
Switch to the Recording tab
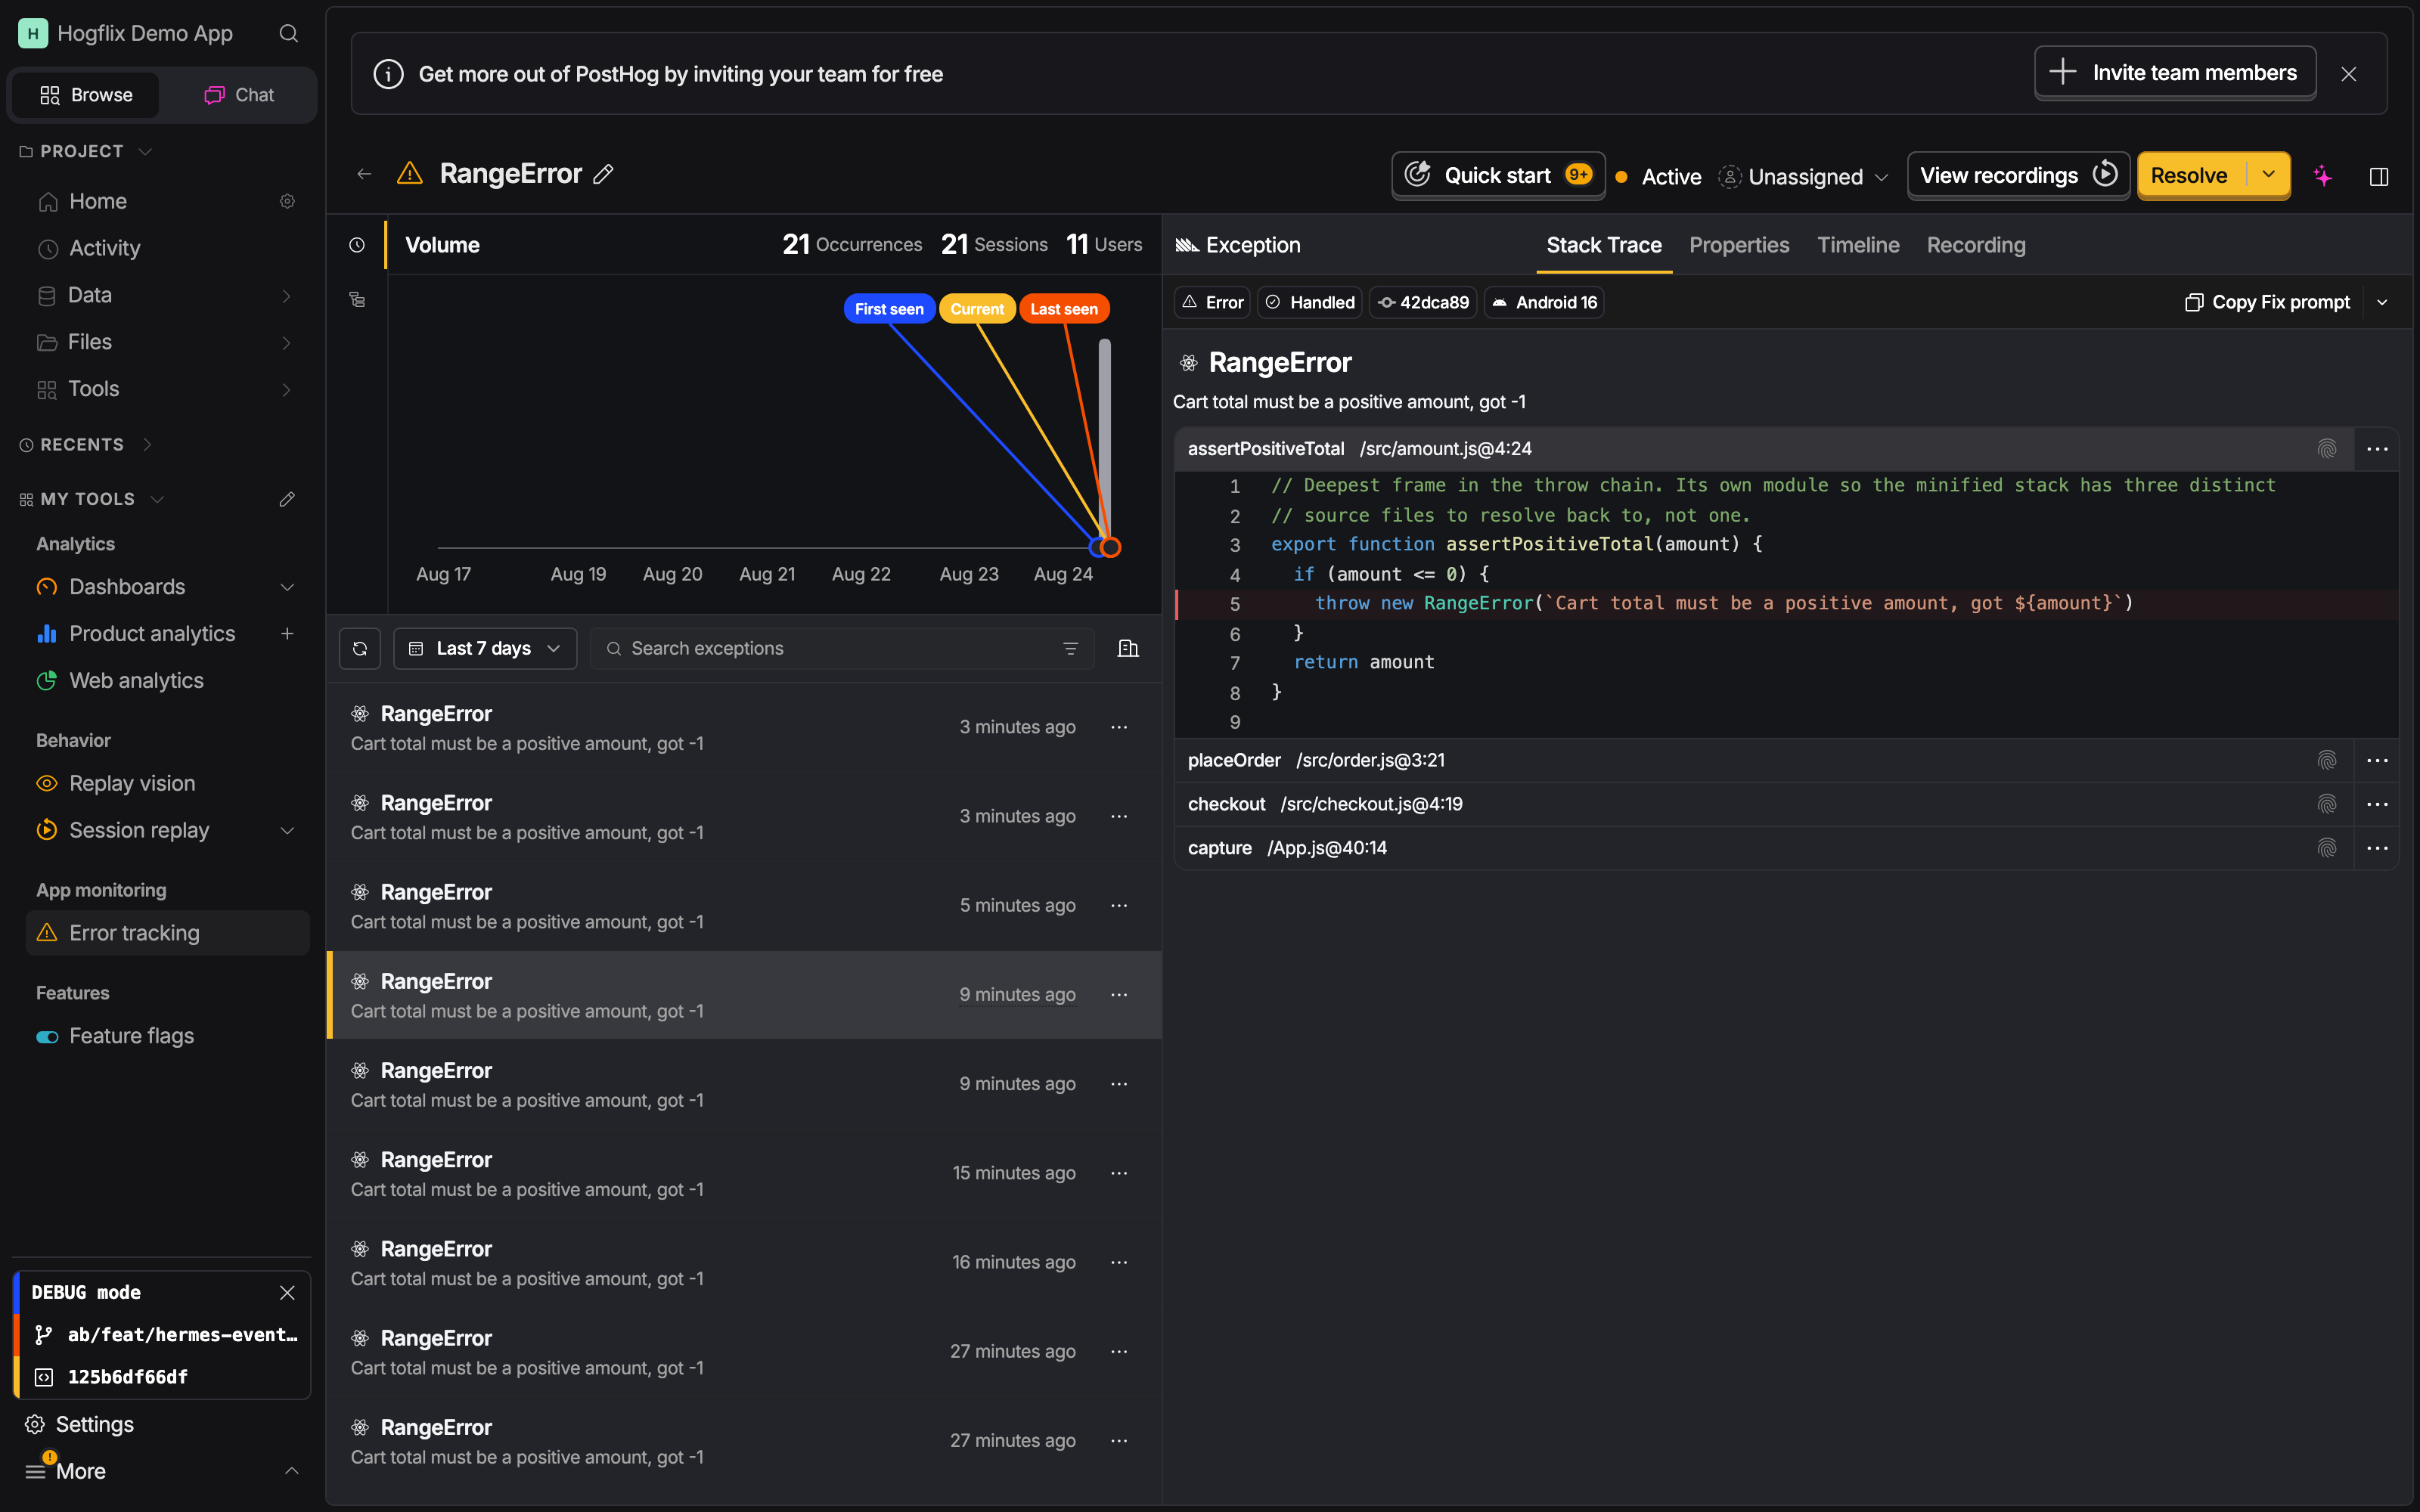[x=1976, y=245]
